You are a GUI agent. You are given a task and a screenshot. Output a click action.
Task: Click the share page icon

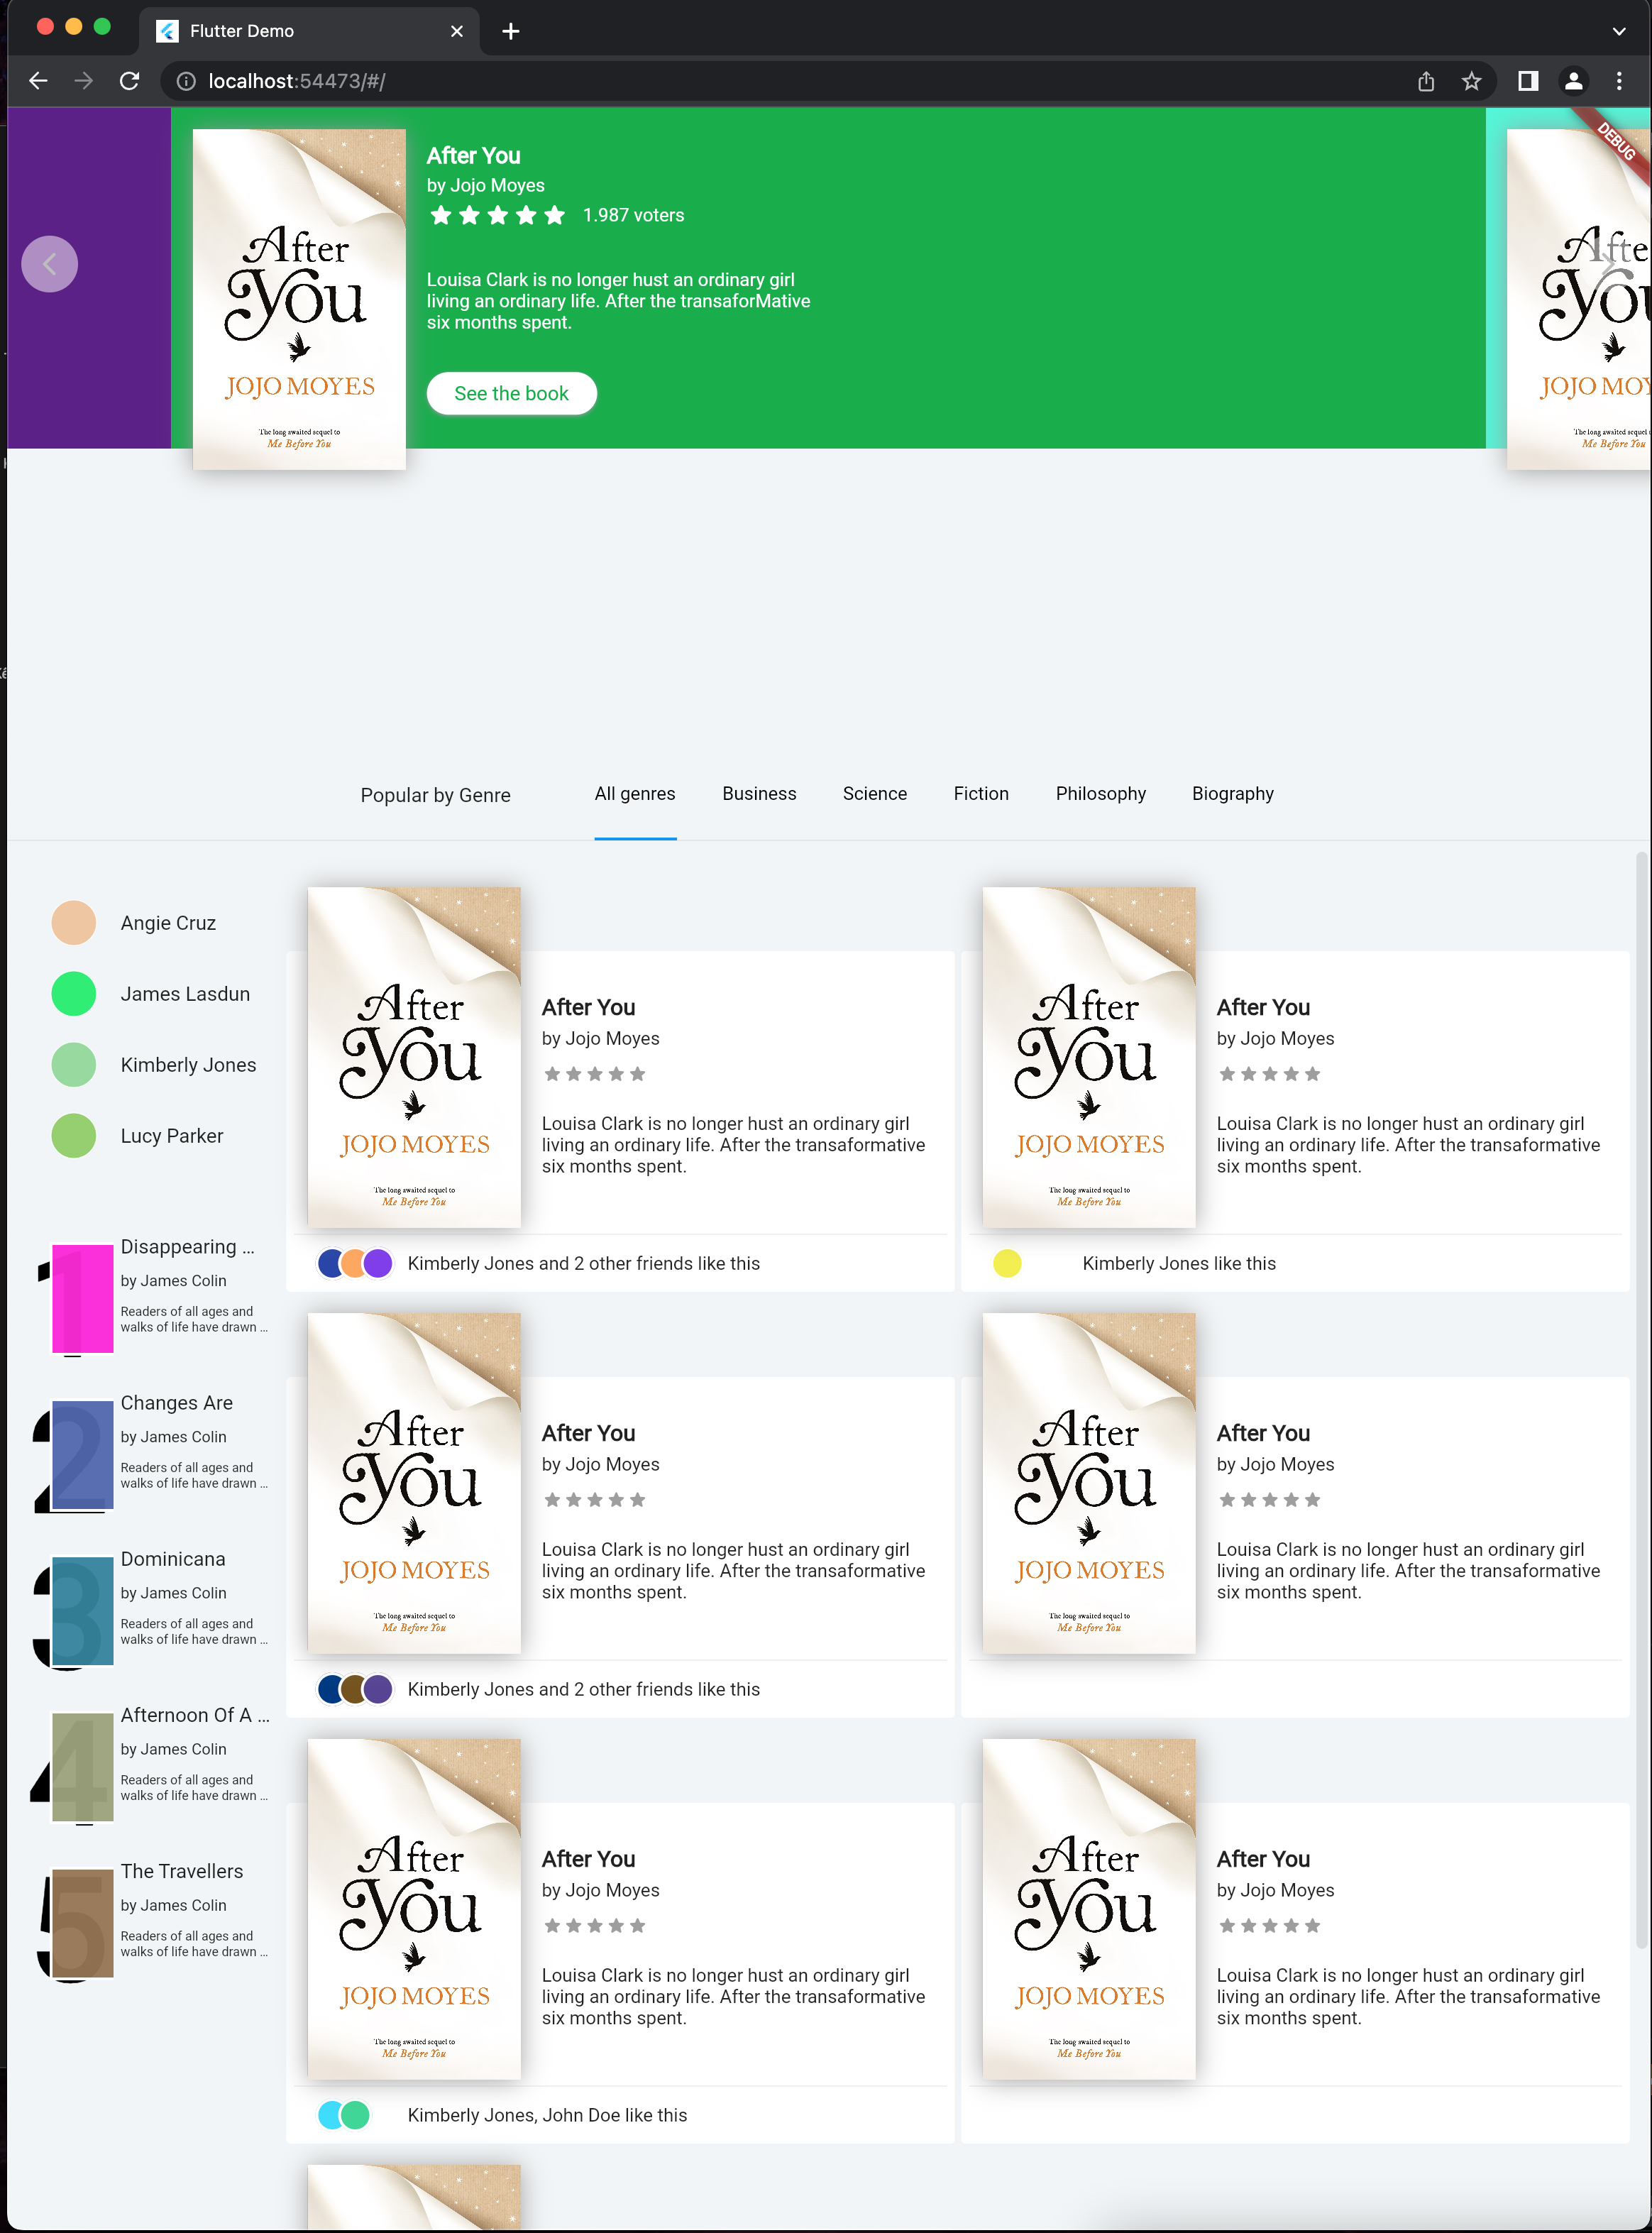[x=1426, y=81]
